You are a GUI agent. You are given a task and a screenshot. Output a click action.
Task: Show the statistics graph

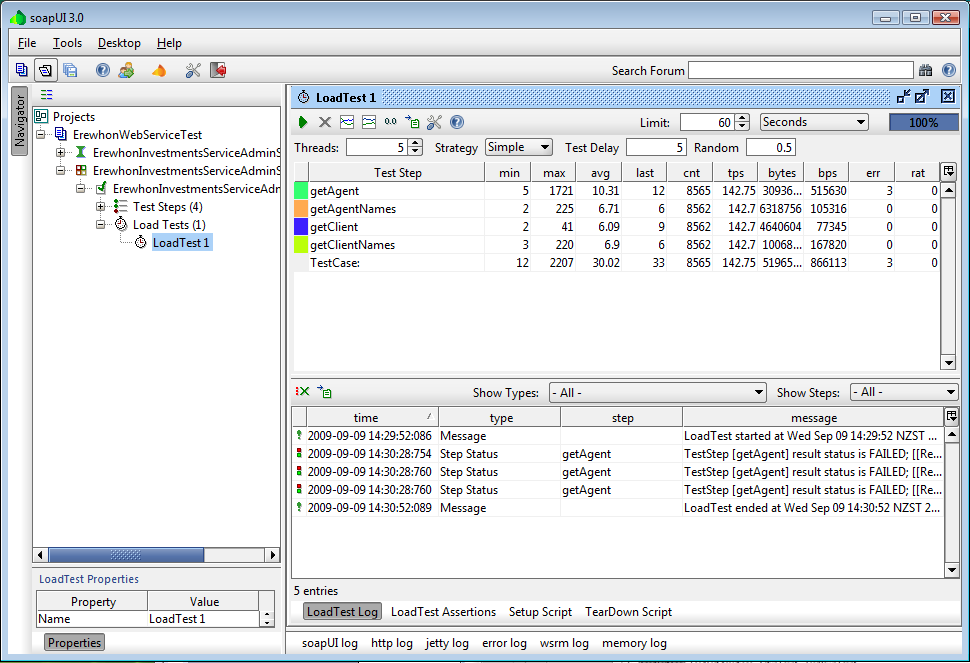(x=347, y=122)
